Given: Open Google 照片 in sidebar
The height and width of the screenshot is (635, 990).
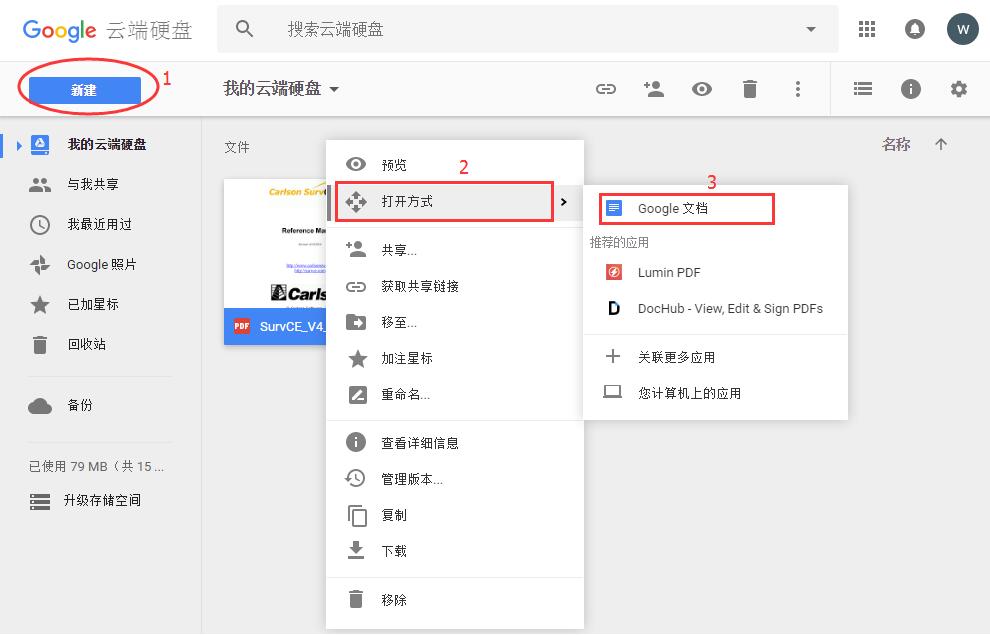Looking at the screenshot, I should coord(102,264).
